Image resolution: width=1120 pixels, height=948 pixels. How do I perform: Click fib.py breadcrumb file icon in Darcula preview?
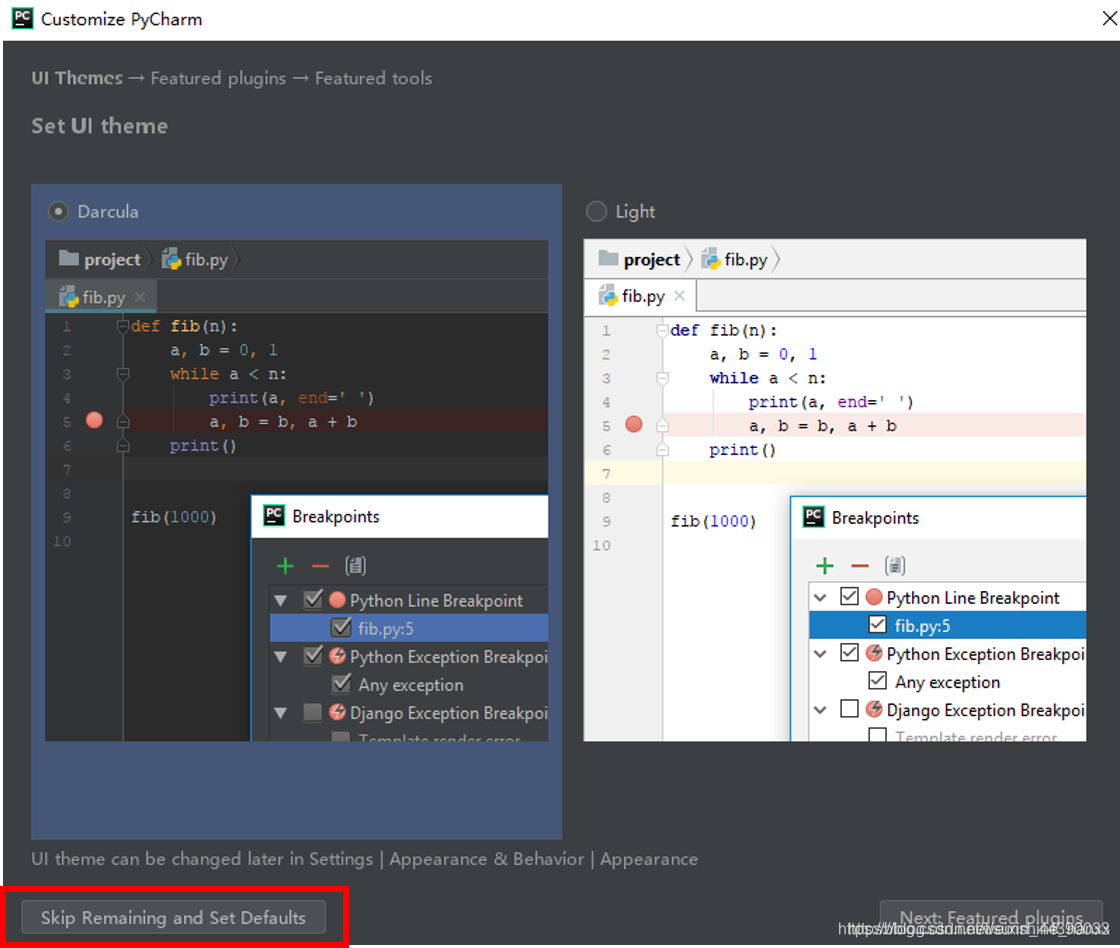coord(171,259)
